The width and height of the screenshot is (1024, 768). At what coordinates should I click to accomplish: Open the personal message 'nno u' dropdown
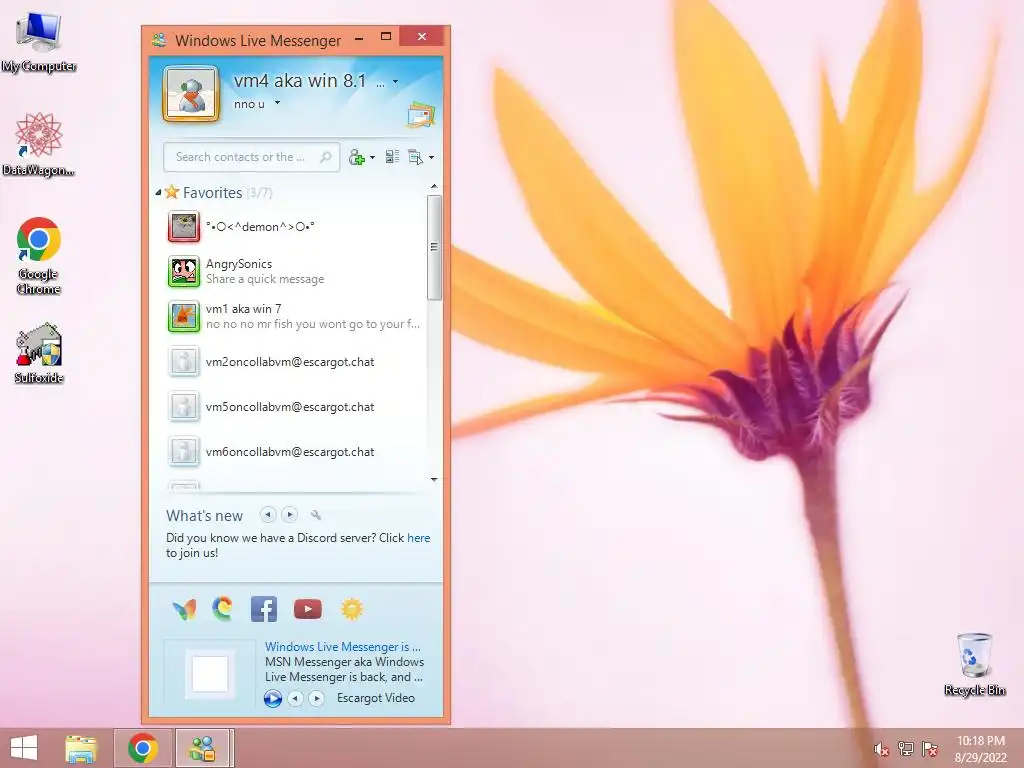coord(277,103)
